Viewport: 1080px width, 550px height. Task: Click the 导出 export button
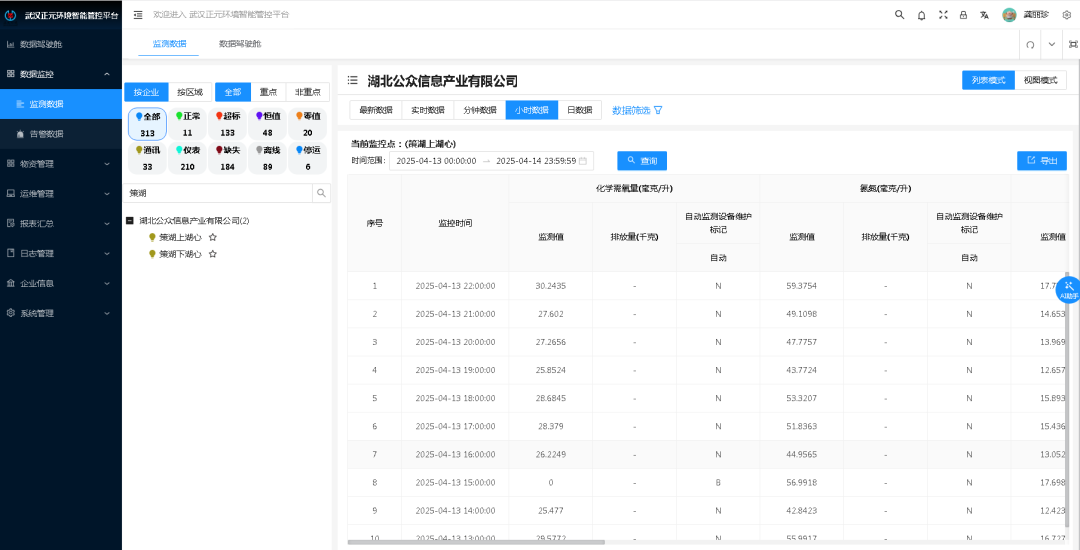coord(1041,160)
